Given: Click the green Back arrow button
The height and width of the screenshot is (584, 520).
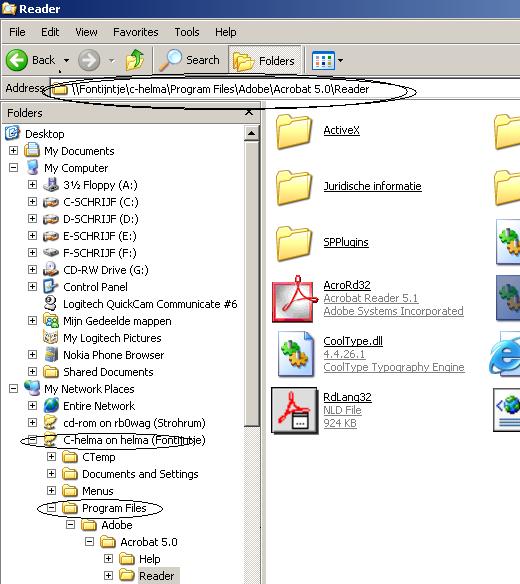Looking at the screenshot, I should click(17, 60).
